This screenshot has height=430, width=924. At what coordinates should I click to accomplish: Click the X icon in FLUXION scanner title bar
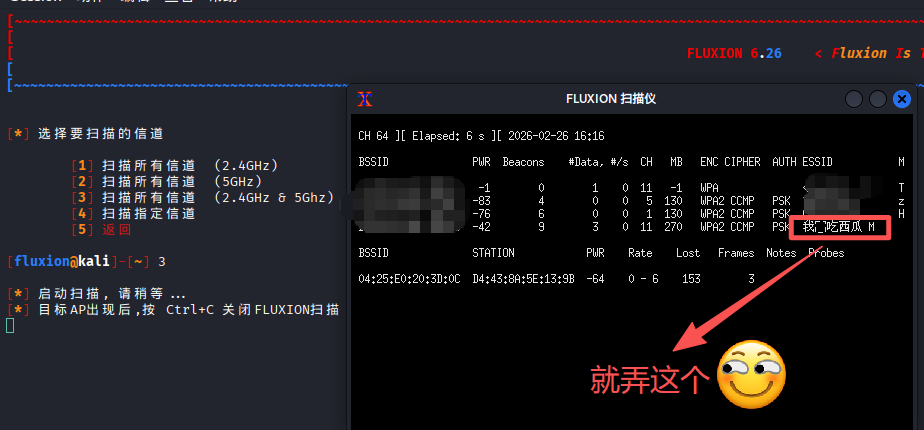pyautogui.click(x=366, y=98)
